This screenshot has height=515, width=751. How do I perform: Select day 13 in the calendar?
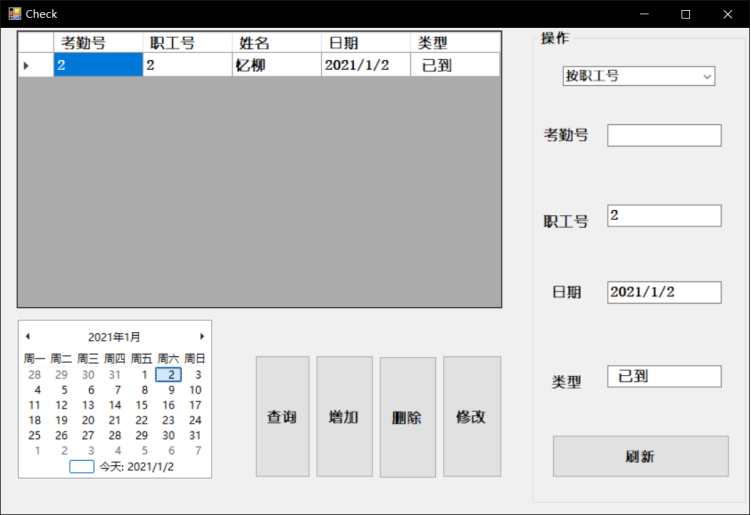coord(88,405)
